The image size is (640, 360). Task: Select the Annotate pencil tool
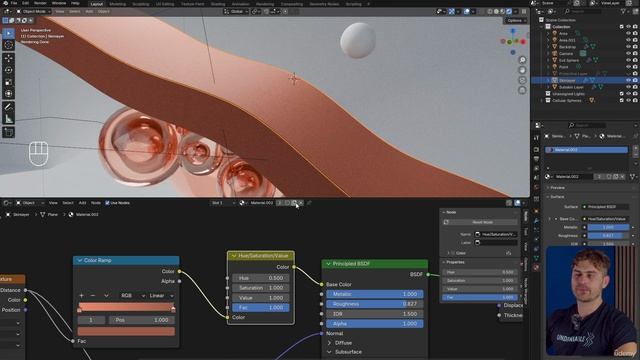[9, 107]
